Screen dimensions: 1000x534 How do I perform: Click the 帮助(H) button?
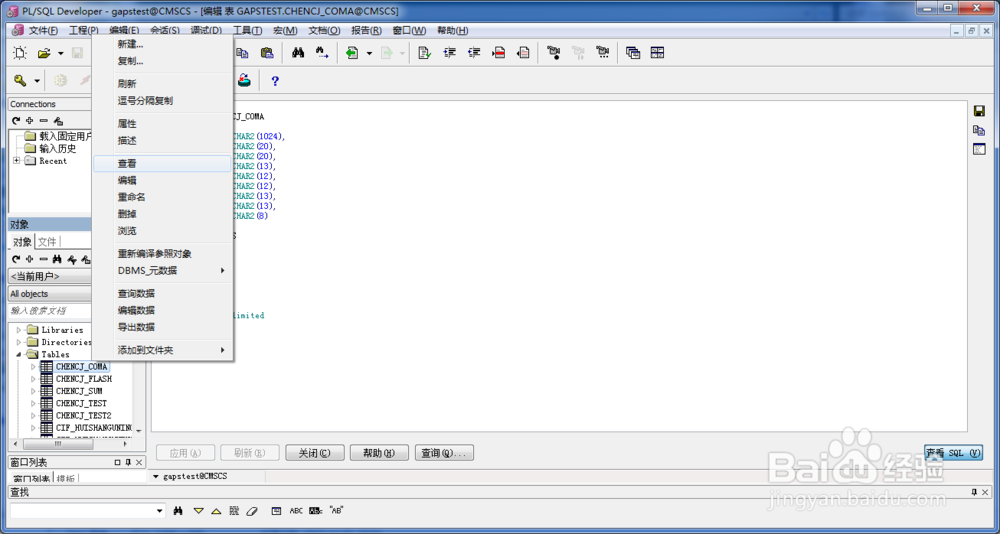tap(379, 453)
